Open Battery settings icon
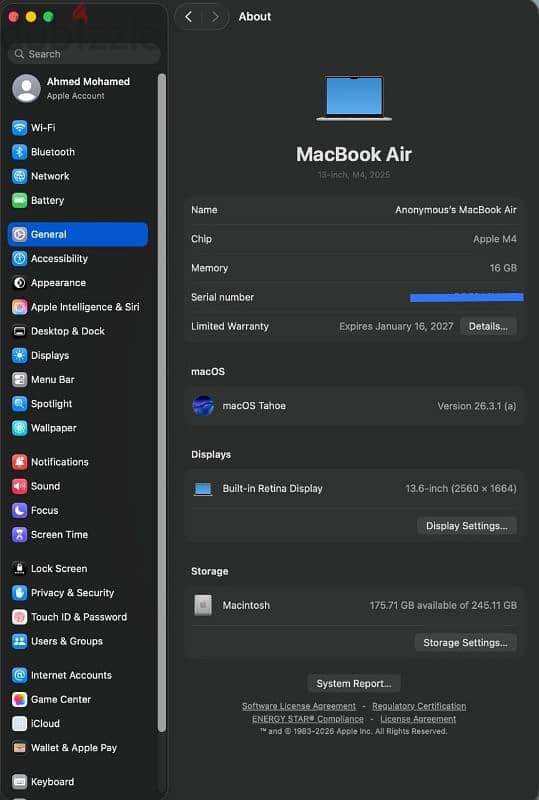The height and width of the screenshot is (800, 539). click(19, 201)
